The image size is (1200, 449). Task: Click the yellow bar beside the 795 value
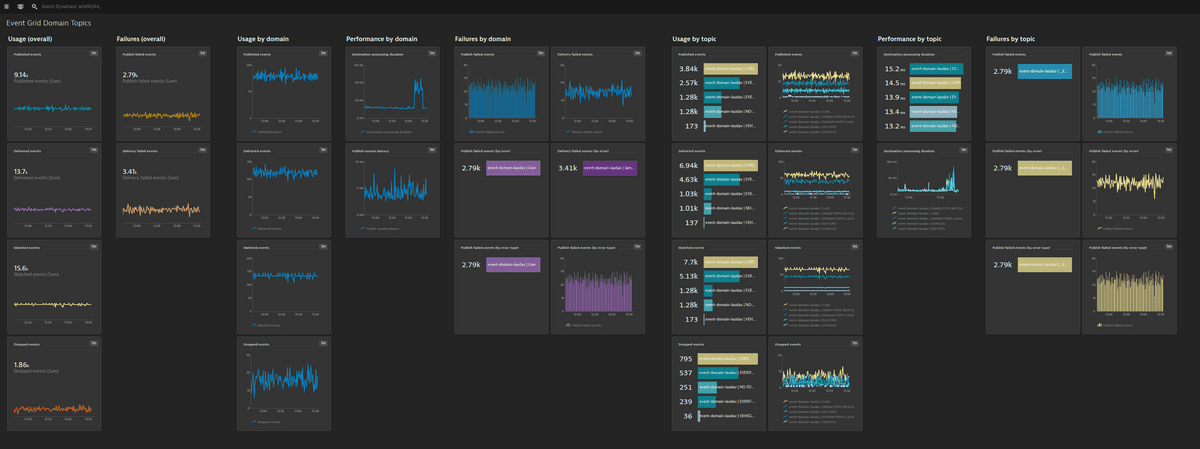[x=729, y=358]
